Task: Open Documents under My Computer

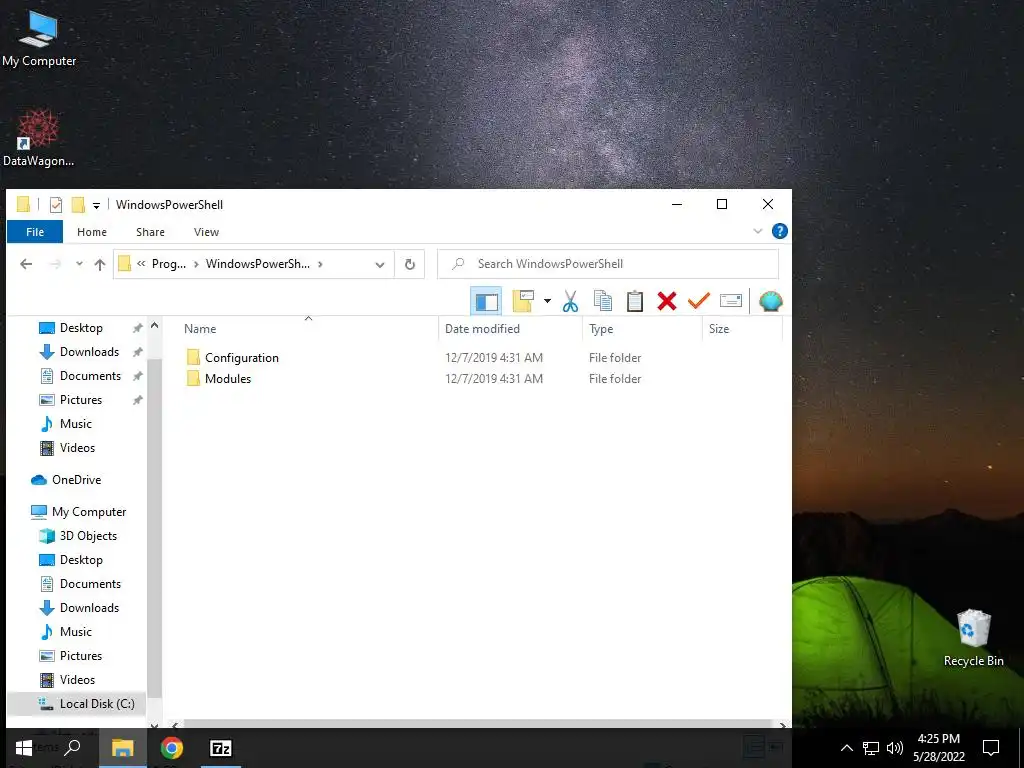Action: [x=90, y=584]
